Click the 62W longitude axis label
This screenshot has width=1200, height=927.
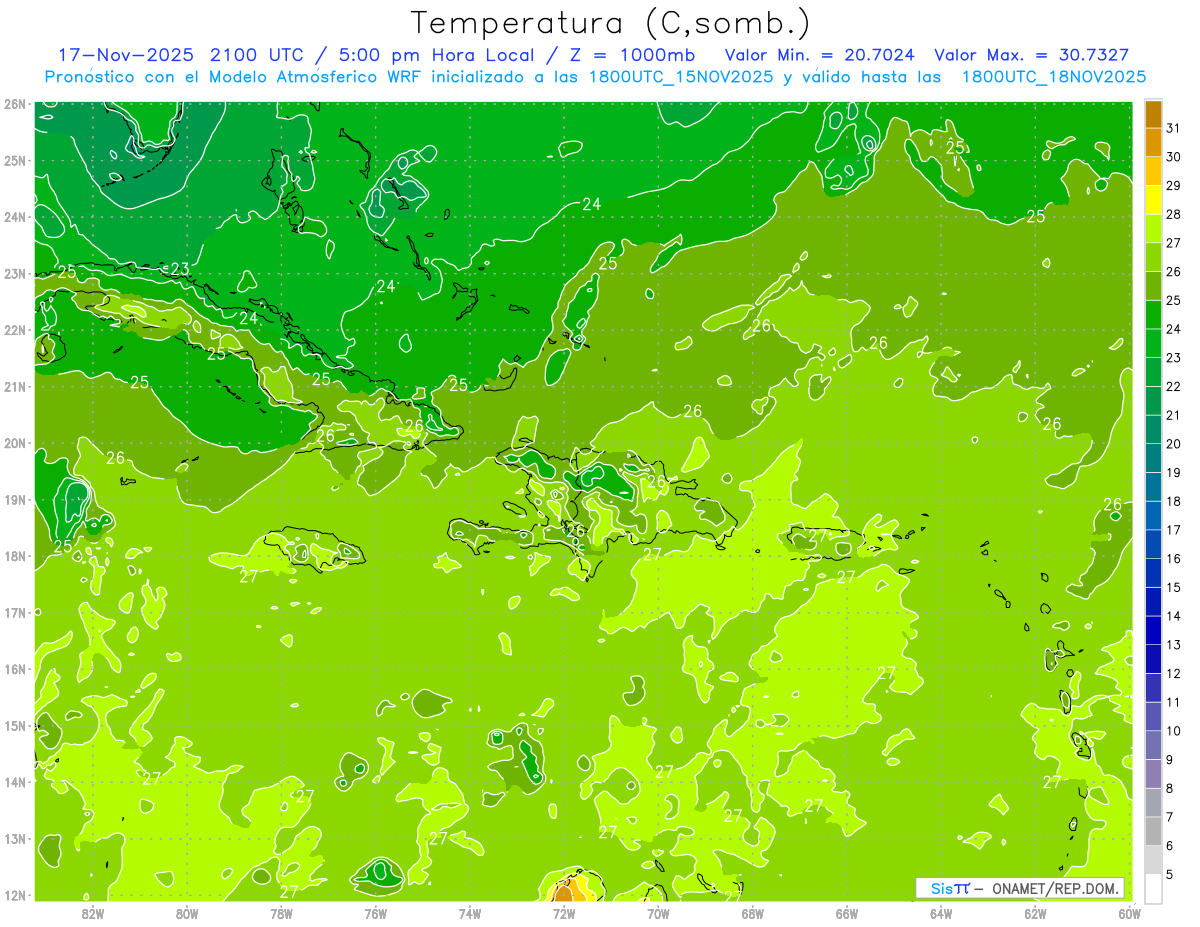(1035, 912)
